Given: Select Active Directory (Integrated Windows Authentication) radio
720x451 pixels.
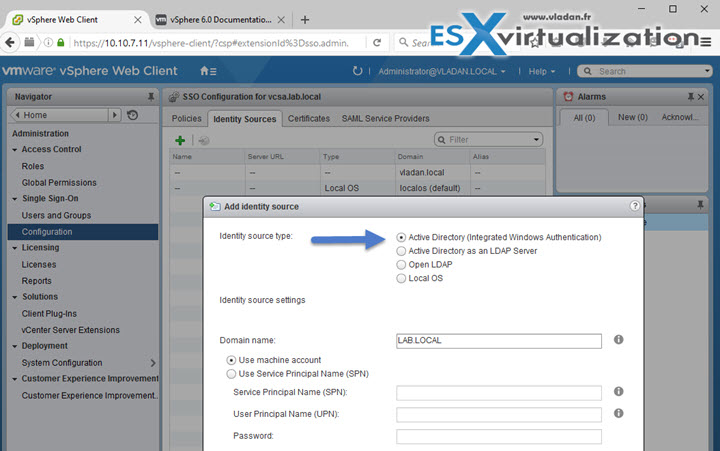Looking at the screenshot, I should click(x=401, y=237).
